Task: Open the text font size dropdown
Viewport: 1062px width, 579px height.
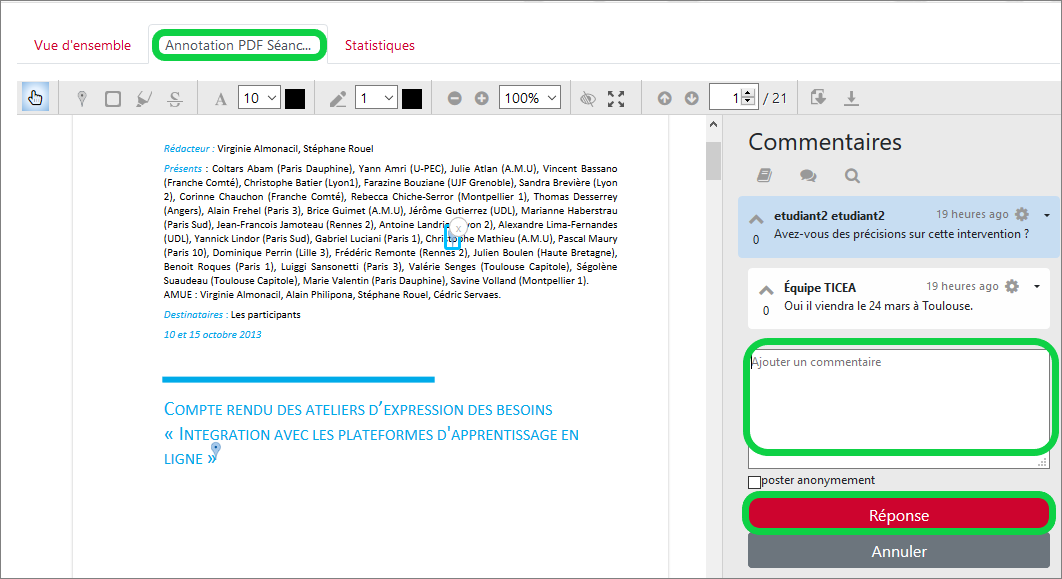Action: (259, 98)
